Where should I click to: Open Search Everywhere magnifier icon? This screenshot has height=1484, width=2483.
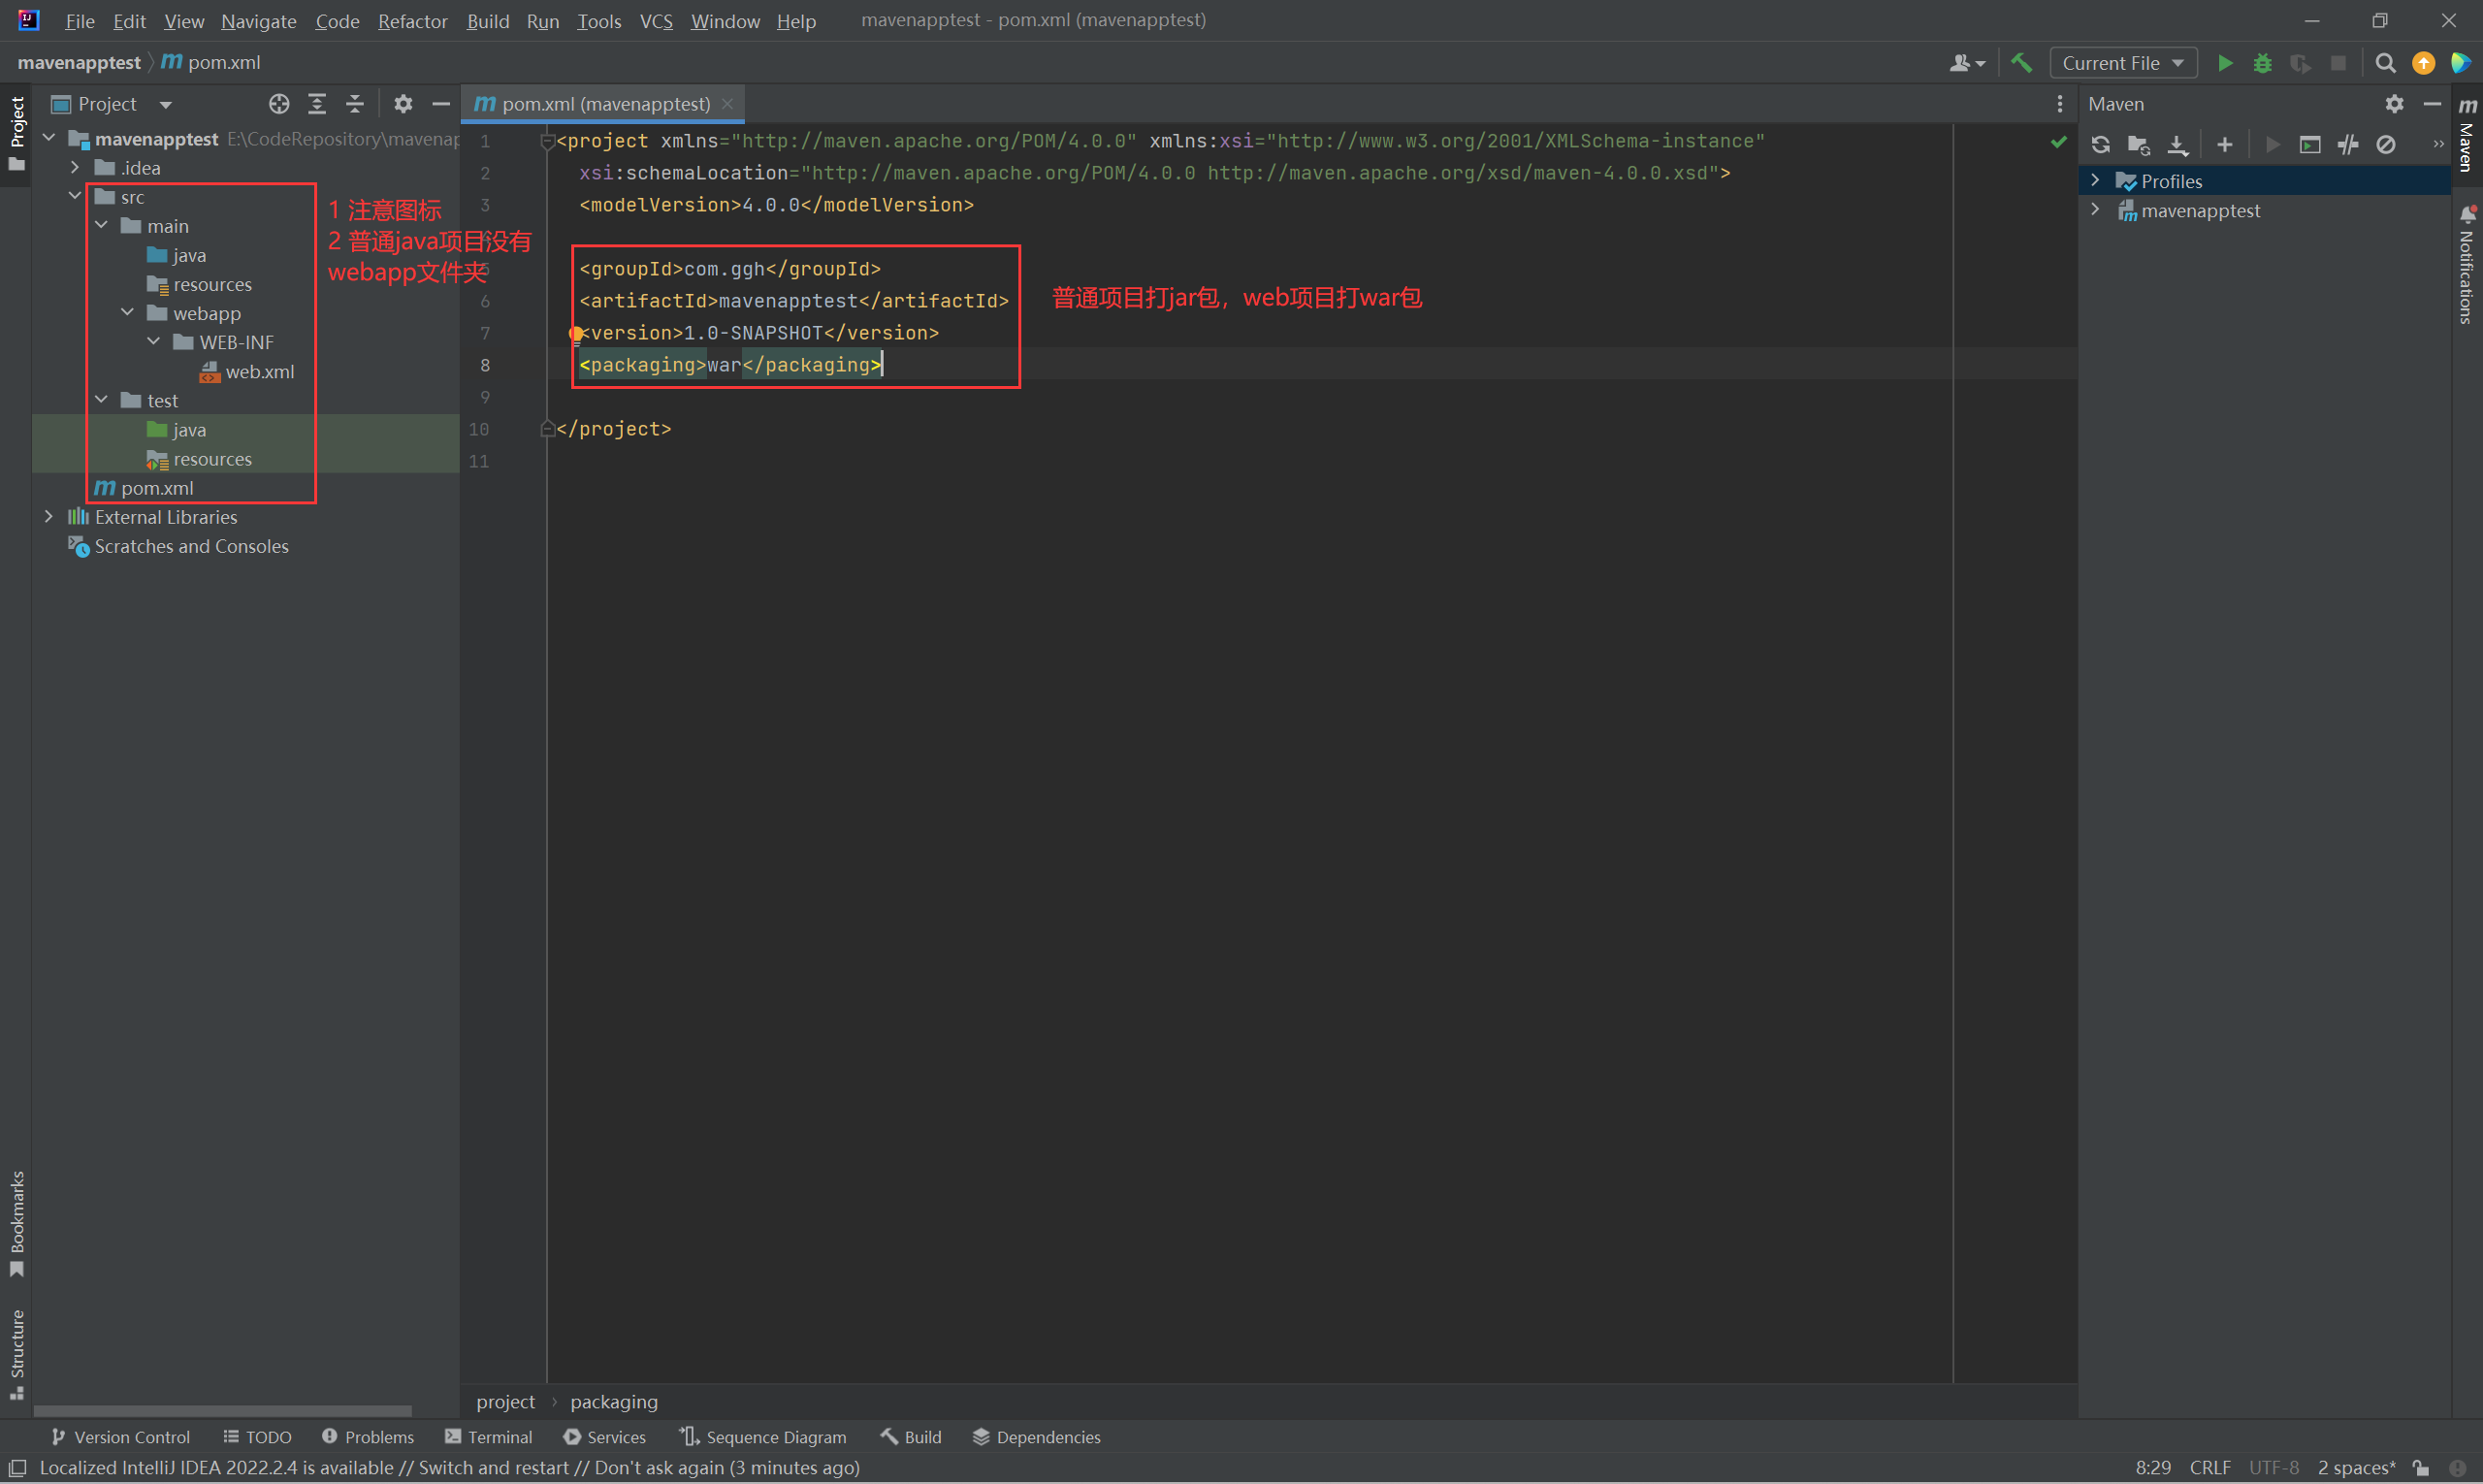coord(2385,63)
